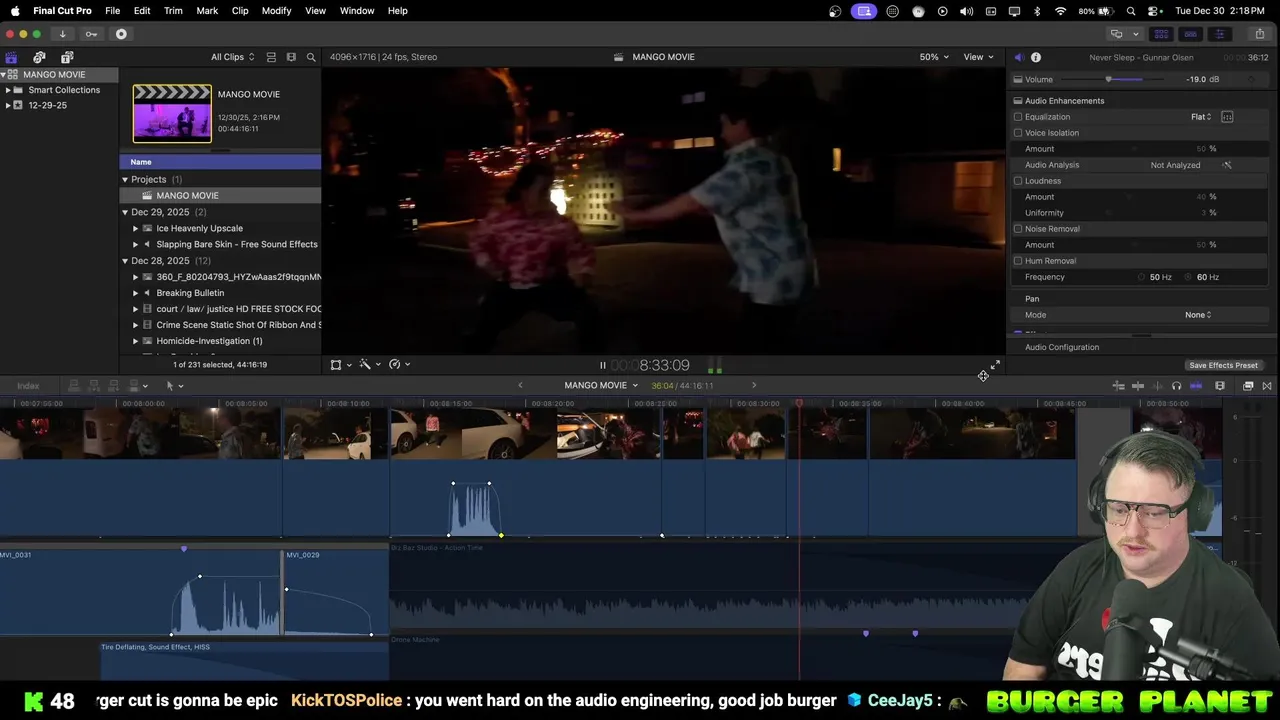The width and height of the screenshot is (1280, 720).
Task: Go back in timeline history arrow
Action: (520, 385)
